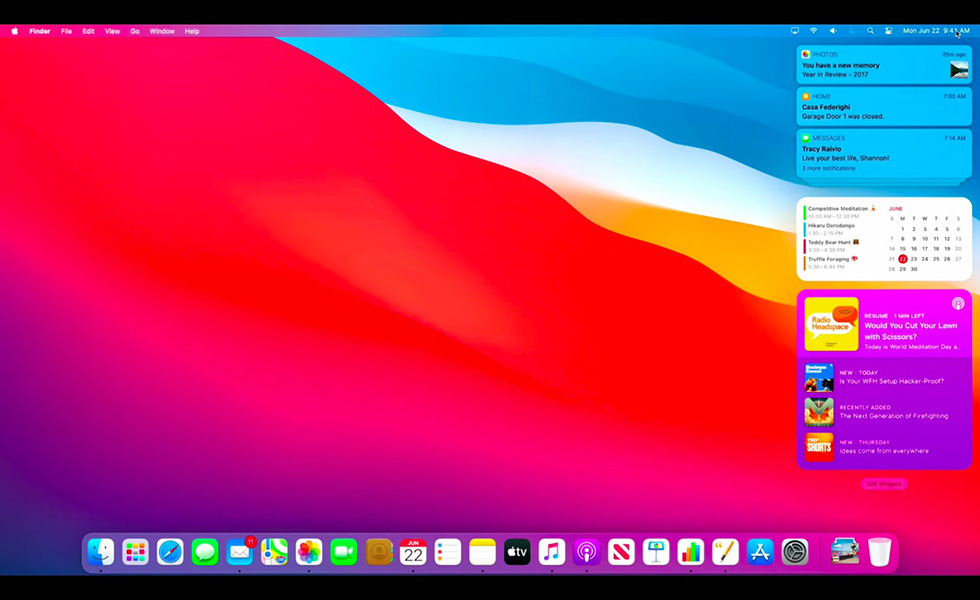Viewport: 980px width, 600px height.
Task: Click the Edit Widgets button
Action: (x=884, y=484)
